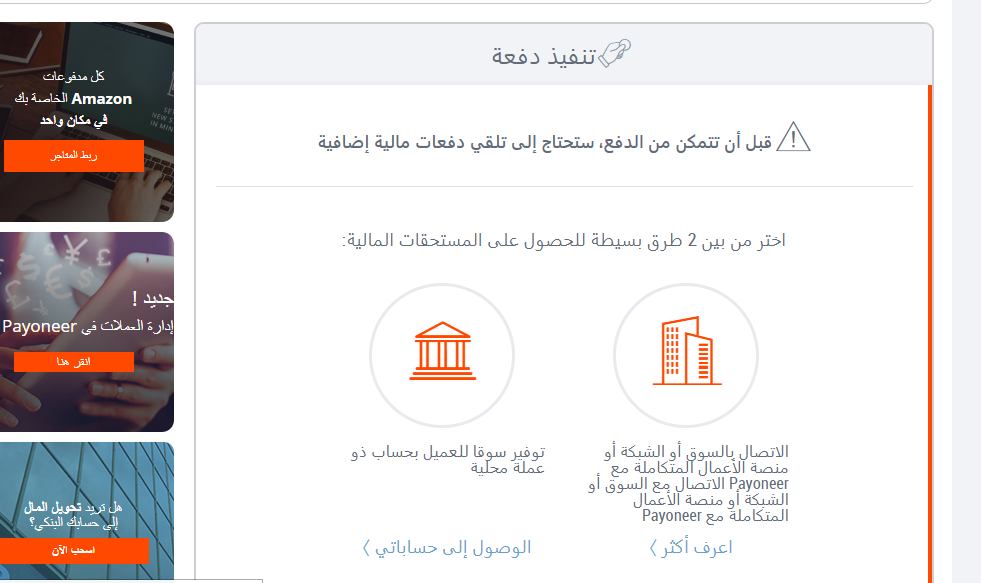Click the warning text 'قبل أن تتمكن من الدفع'
This screenshot has height=583, width=981.
point(545,142)
